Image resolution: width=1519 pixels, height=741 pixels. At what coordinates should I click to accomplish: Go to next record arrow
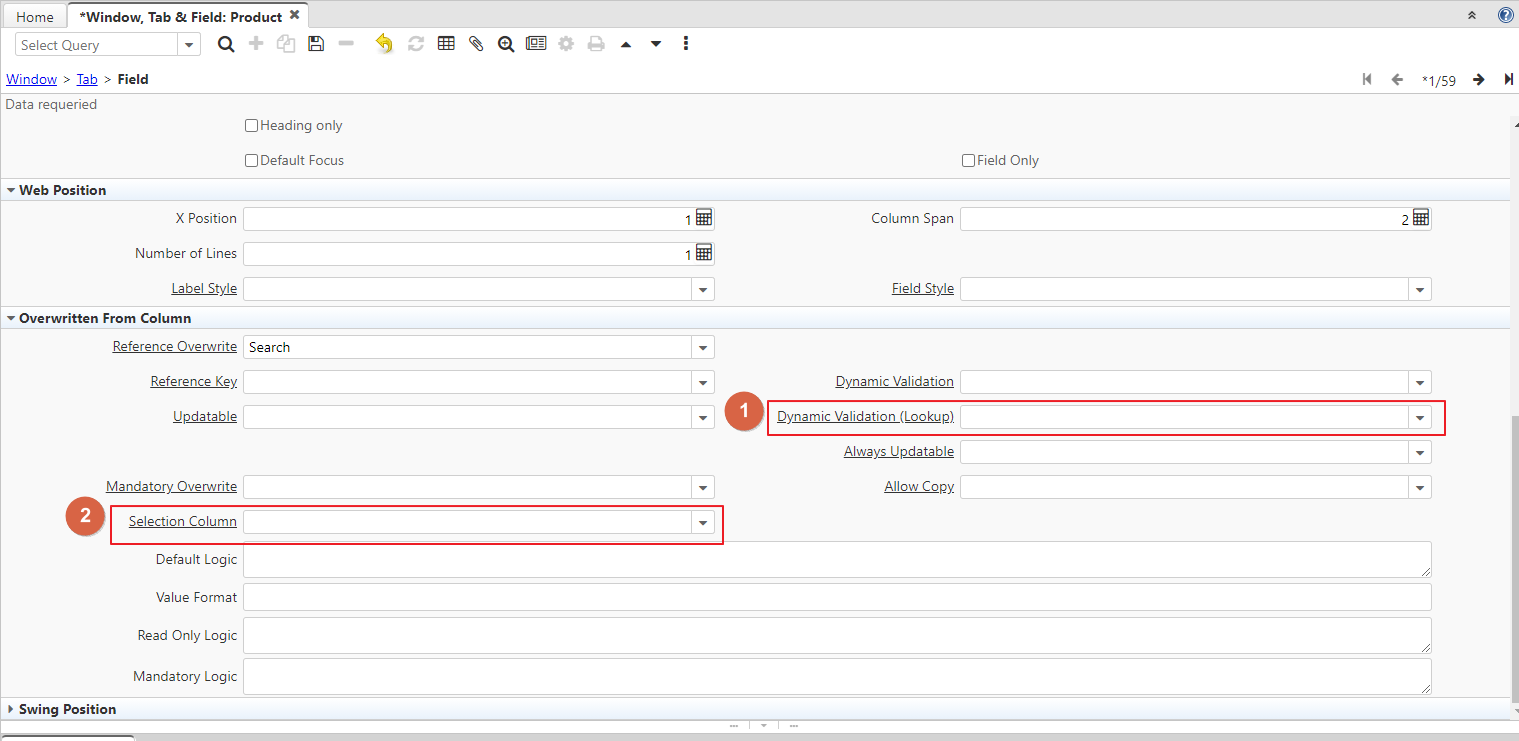[x=1478, y=80]
